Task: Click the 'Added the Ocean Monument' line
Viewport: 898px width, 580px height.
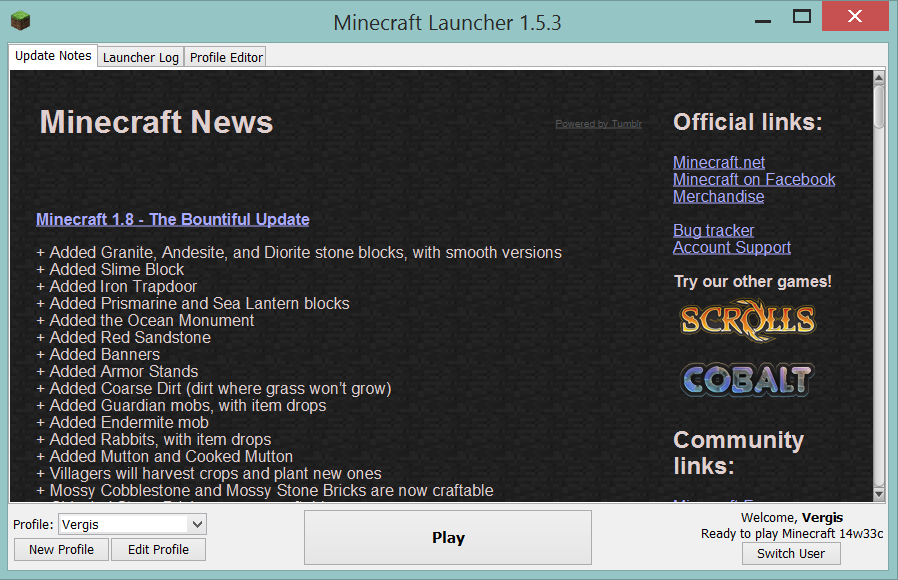Action: (x=145, y=321)
